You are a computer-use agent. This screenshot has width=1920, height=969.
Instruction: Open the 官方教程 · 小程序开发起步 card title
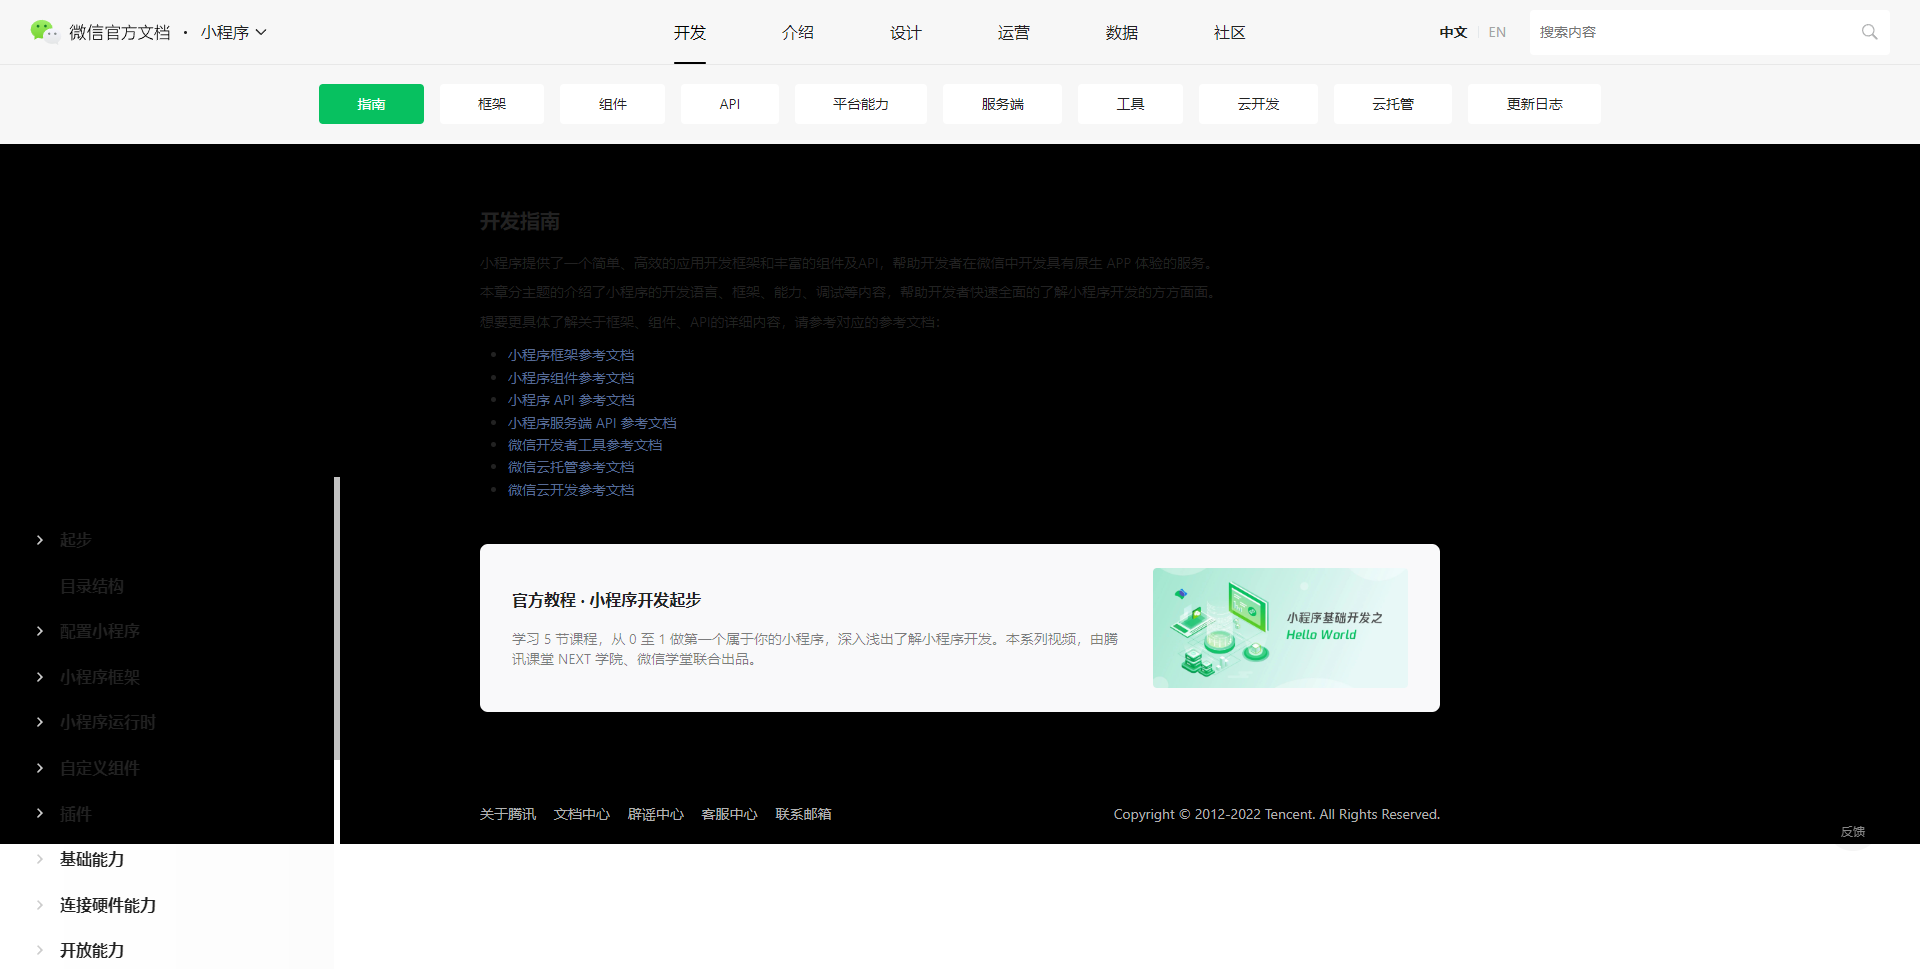(606, 600)
